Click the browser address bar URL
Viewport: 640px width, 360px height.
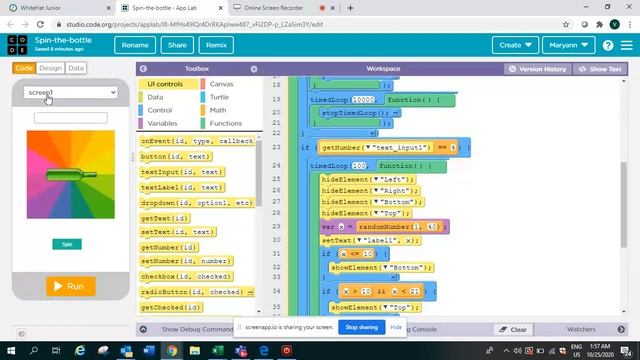coord(194,24)
